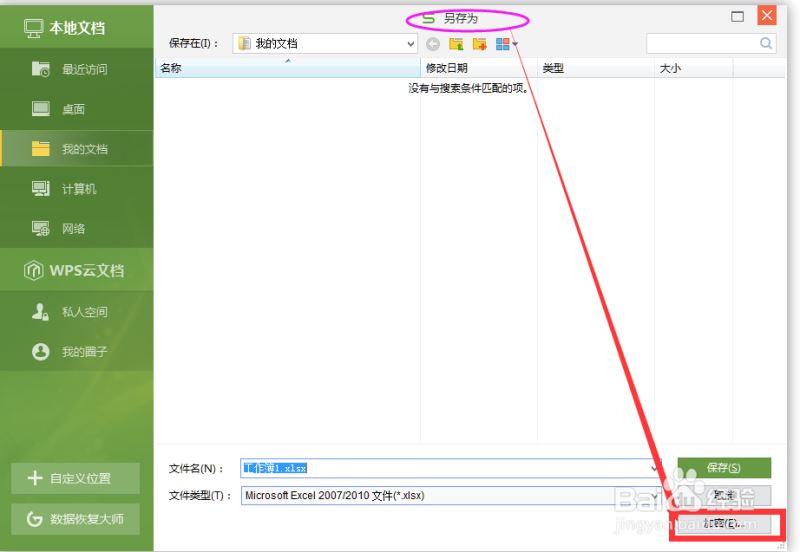The height and width of the screenshot is (552, 800).
Task: Select 我的文档 in the sidebar
Action: point(77,148)
